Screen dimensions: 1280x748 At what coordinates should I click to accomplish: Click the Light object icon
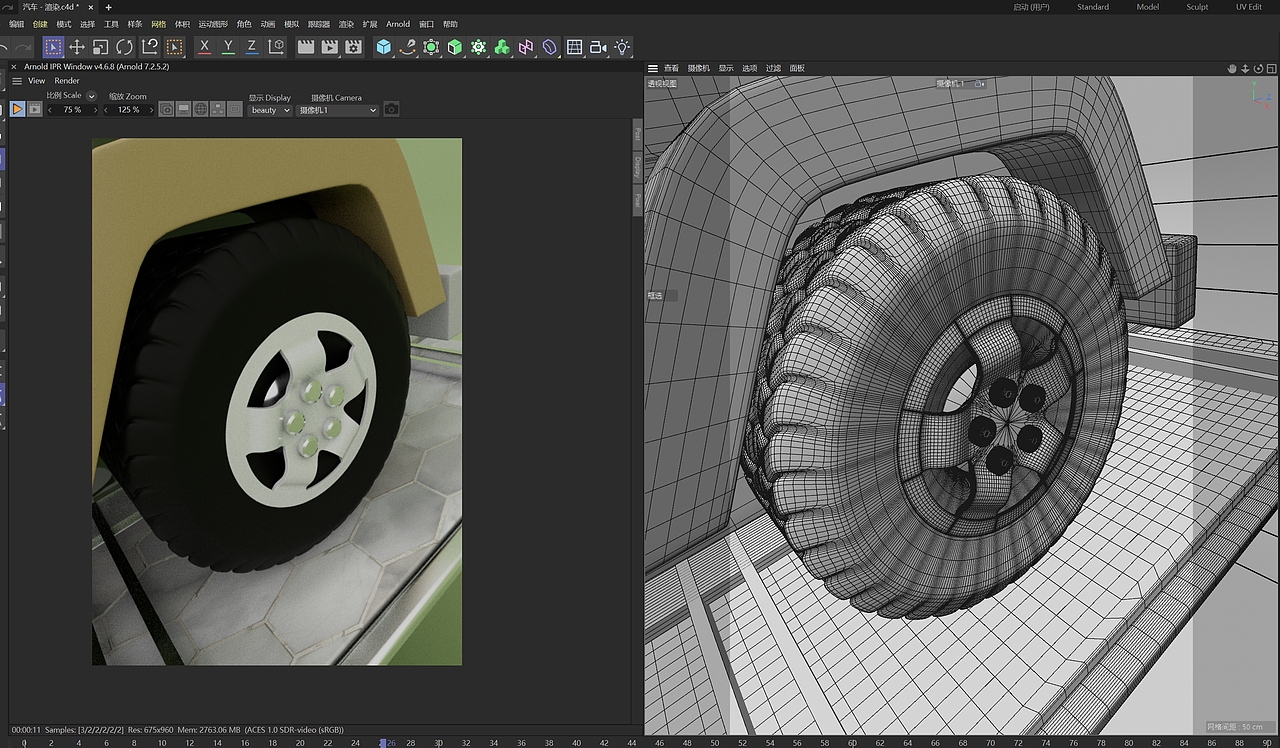pyautogui.click(x=622, y=47)
